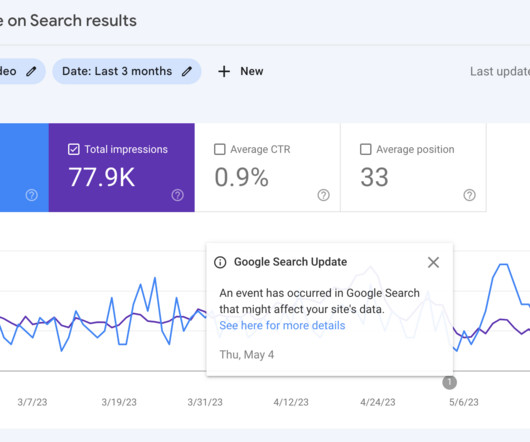
Task: Open help icon on the blue clicks card
Action: pos(32,195)
